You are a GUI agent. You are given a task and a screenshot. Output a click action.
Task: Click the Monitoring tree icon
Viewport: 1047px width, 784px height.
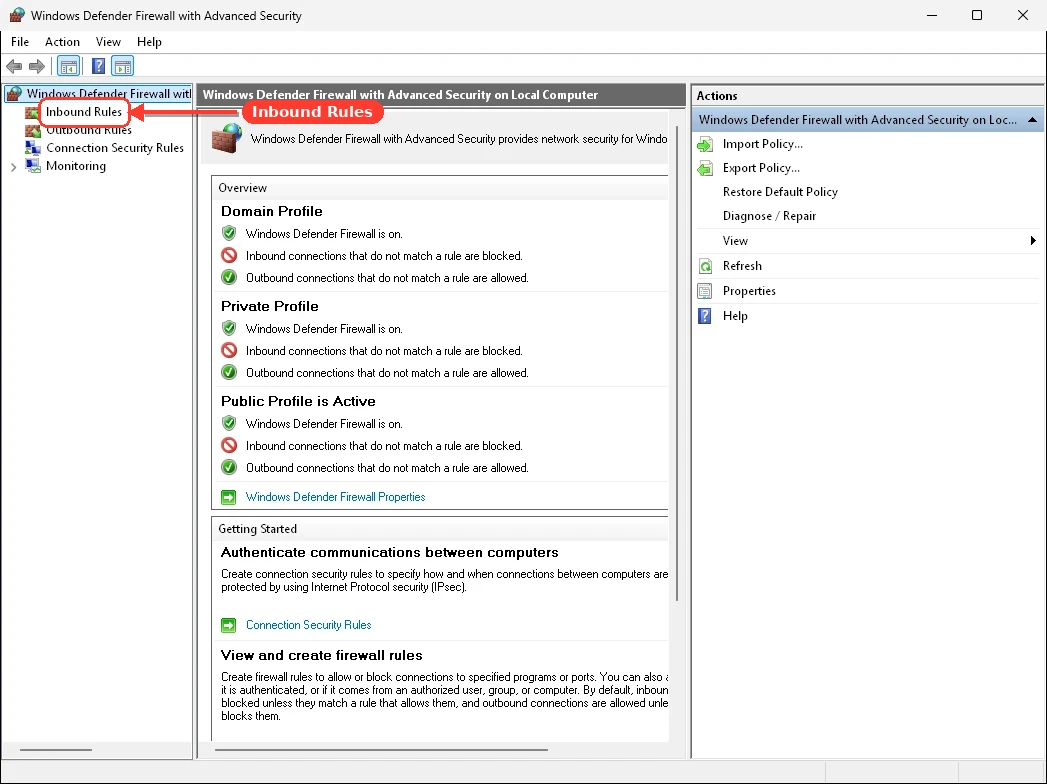(x=33, y=166)
